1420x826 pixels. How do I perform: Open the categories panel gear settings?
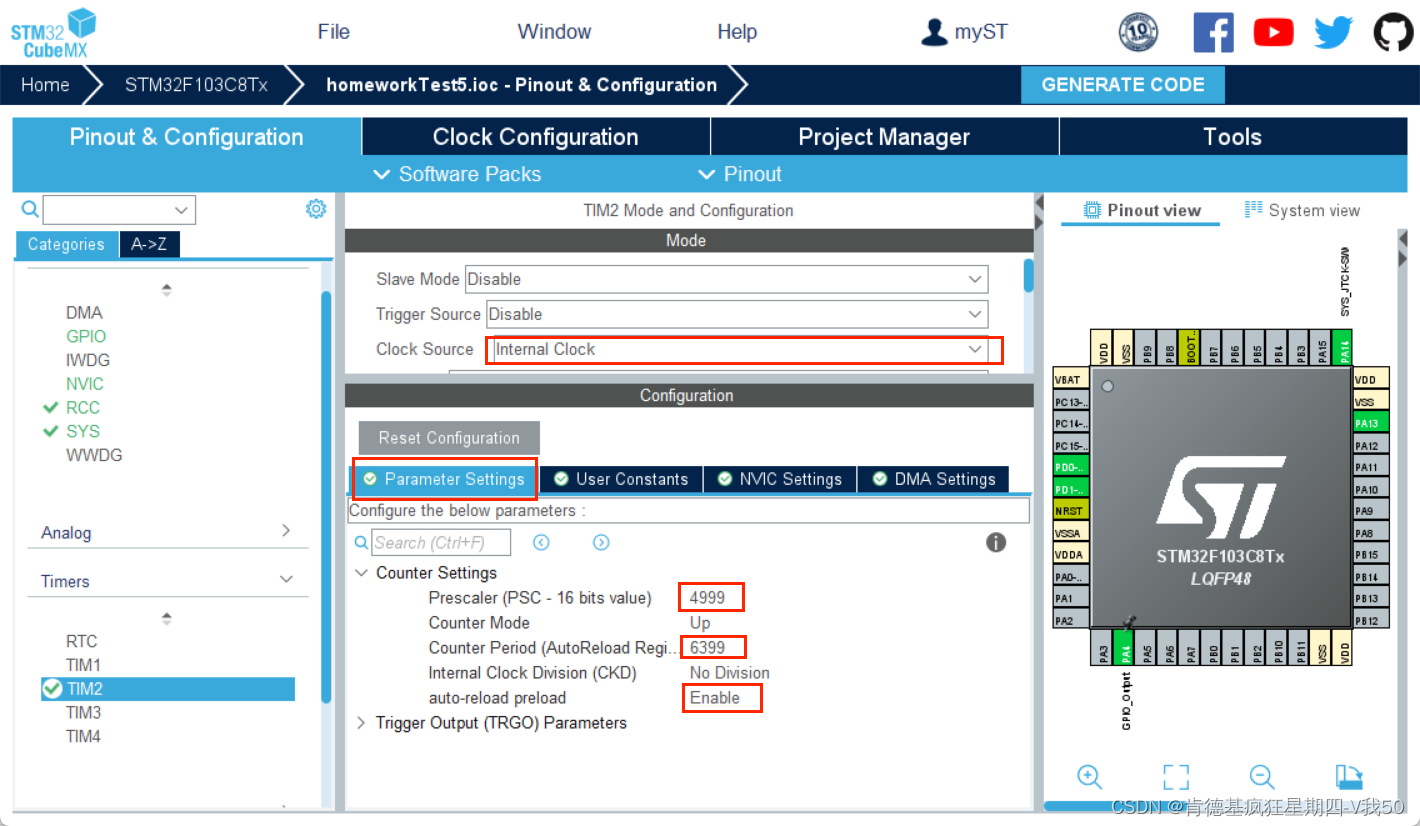(x=316, y=209)
